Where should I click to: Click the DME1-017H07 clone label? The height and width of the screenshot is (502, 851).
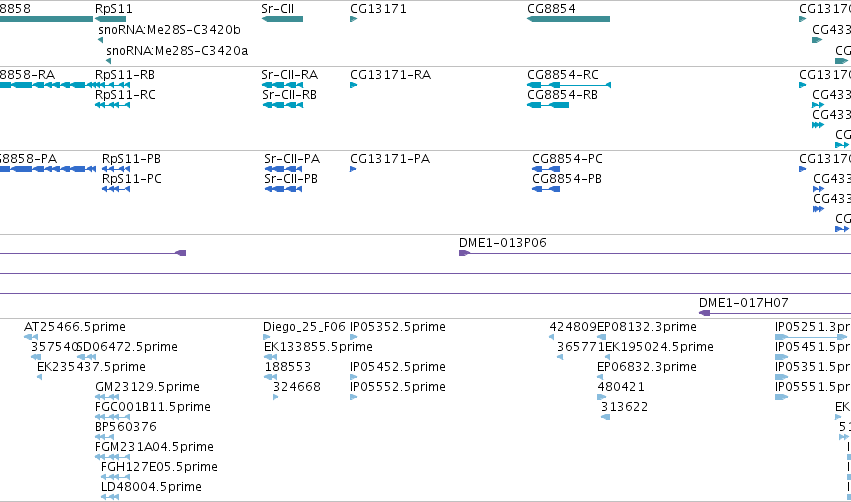[744, 303]
